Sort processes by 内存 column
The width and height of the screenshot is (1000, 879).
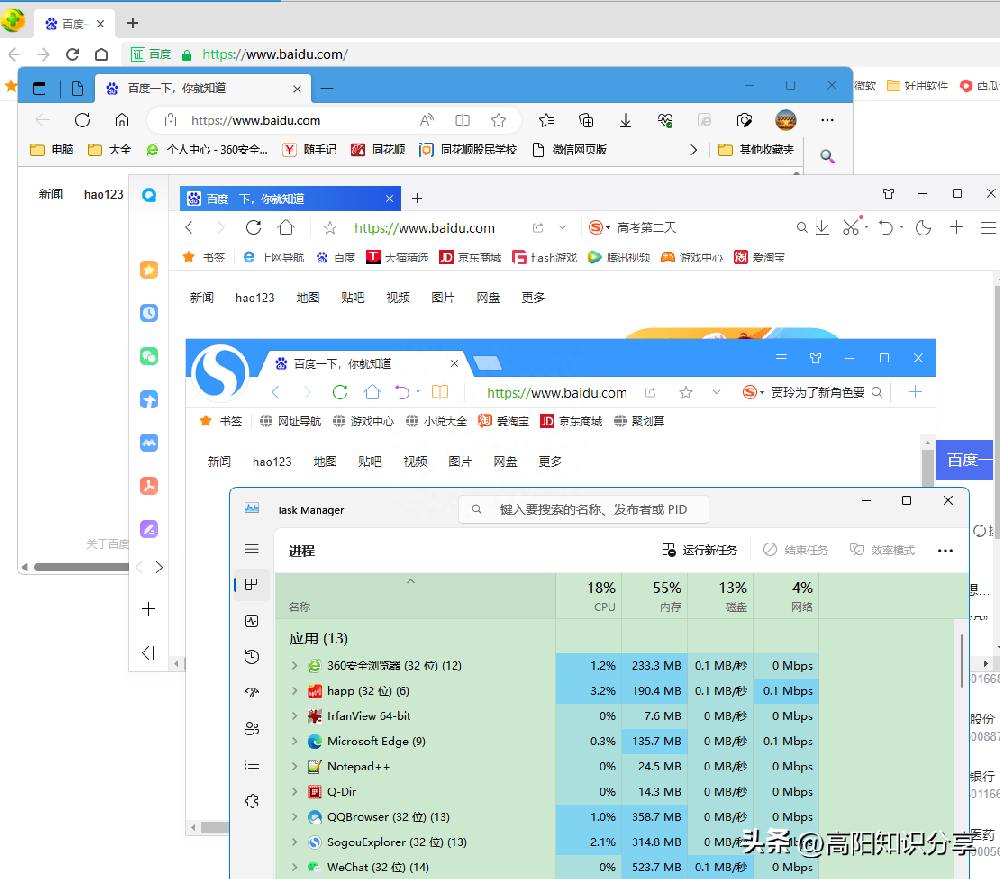pyautogui.click(x=655, y=596)
